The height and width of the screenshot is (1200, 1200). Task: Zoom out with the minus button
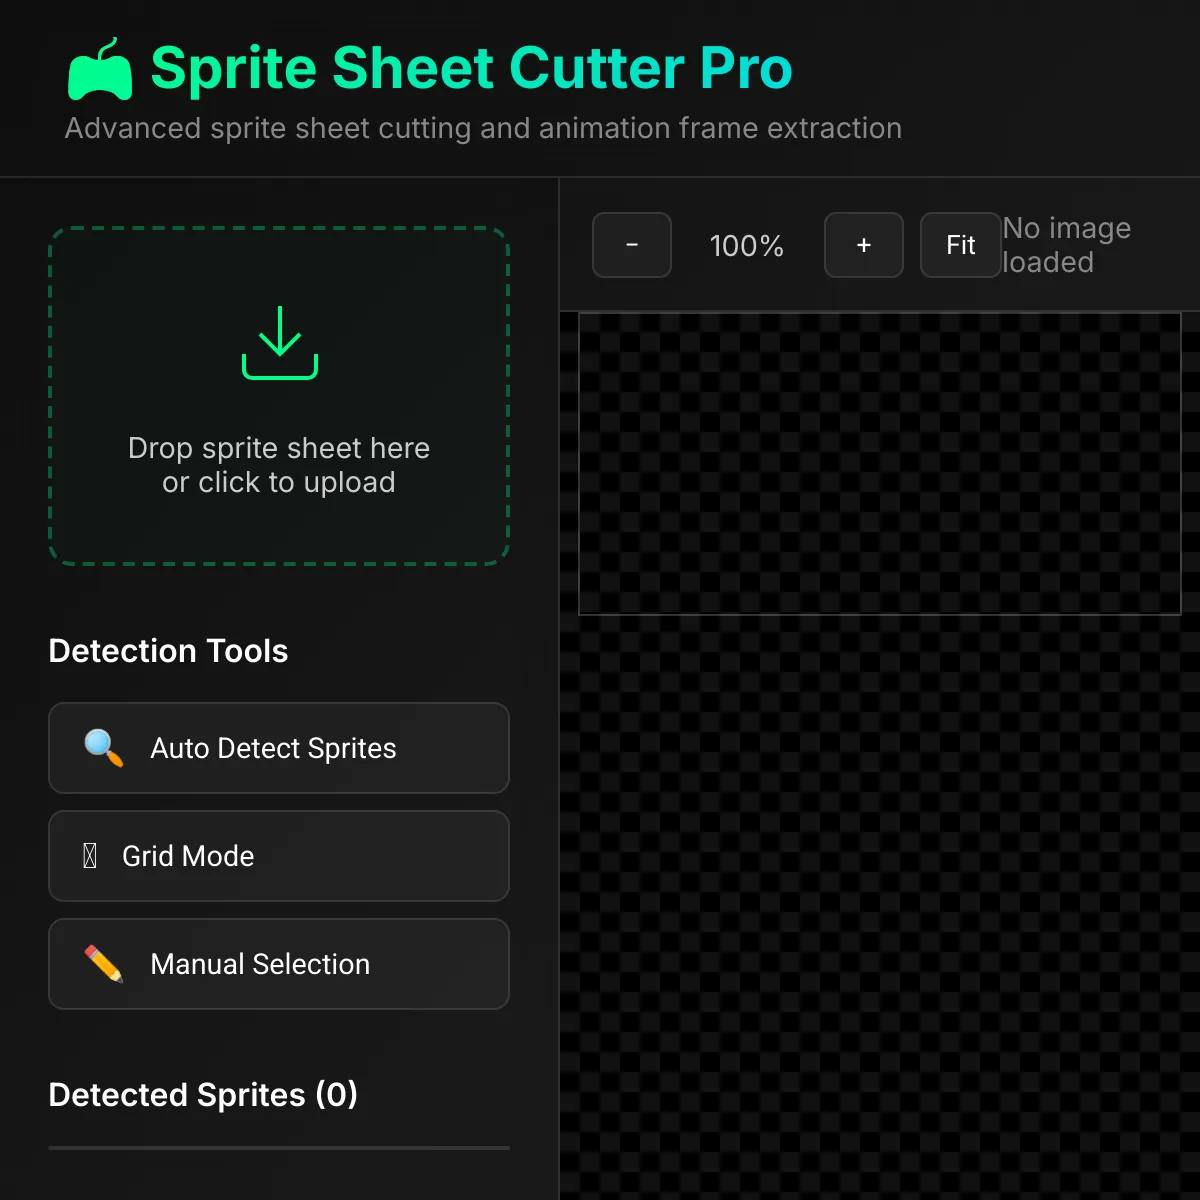(x=632, y=245)
